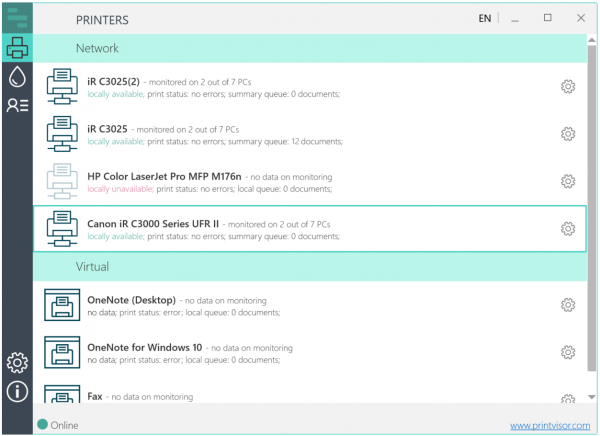Collapse the Virtual printers section header
Screen dimensions: 600x436
pyautogui.click(x=300, y=267)
